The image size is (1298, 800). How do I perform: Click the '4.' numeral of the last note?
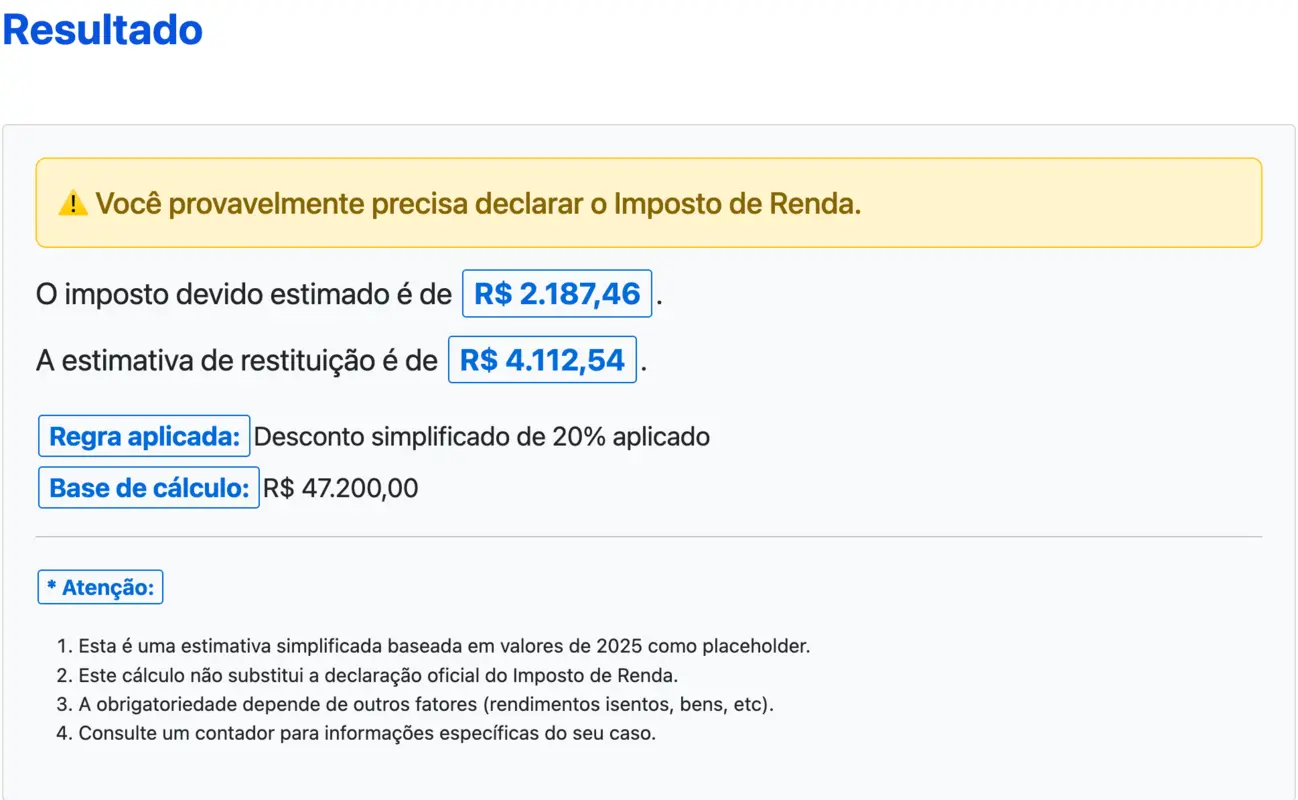click(65, 733)
